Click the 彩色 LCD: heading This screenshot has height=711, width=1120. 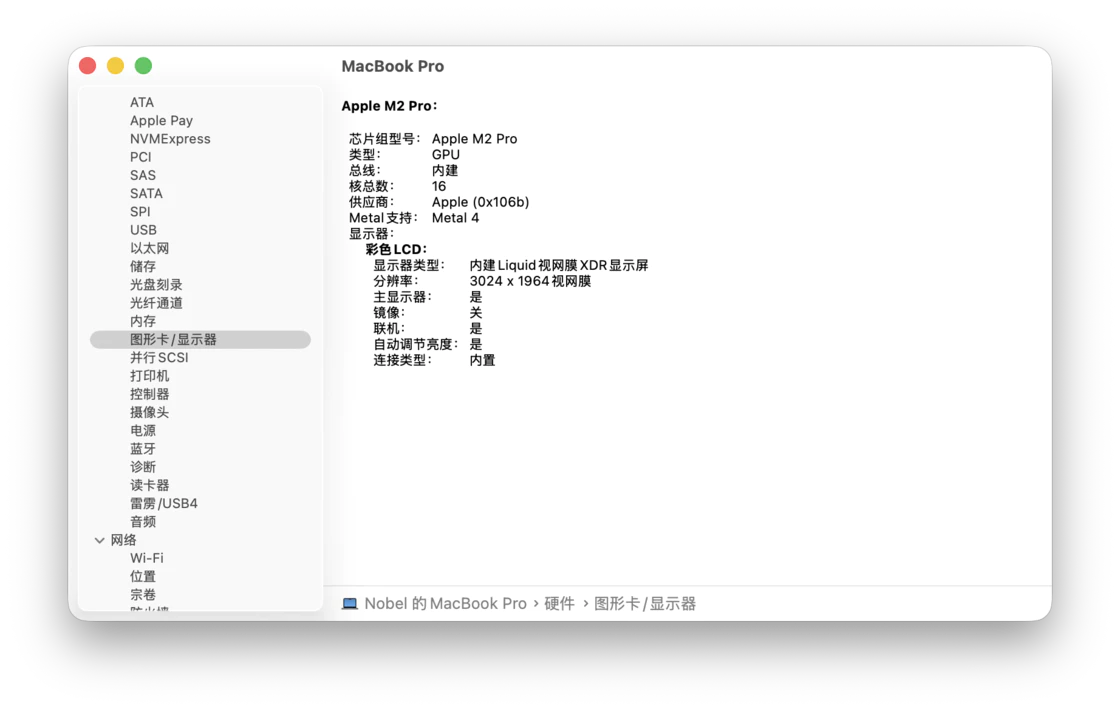pos(396,249)
